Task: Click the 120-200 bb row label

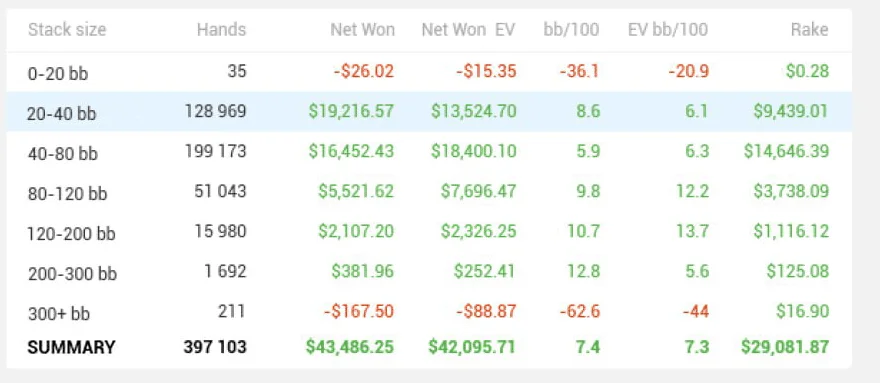Action: point(71,232)
